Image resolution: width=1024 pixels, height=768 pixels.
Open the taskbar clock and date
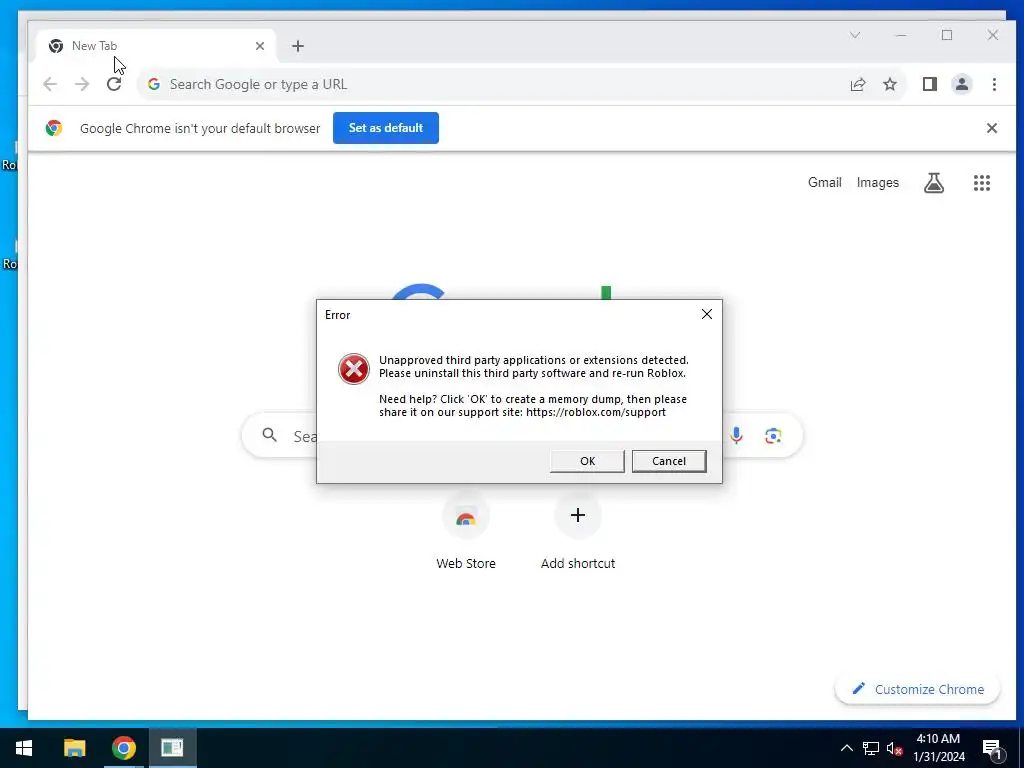938,748
